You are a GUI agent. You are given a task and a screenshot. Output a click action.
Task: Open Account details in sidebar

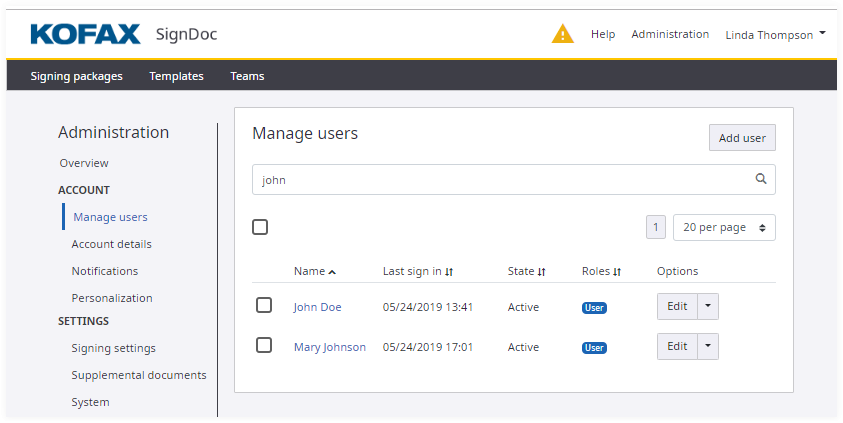point(111,244)
